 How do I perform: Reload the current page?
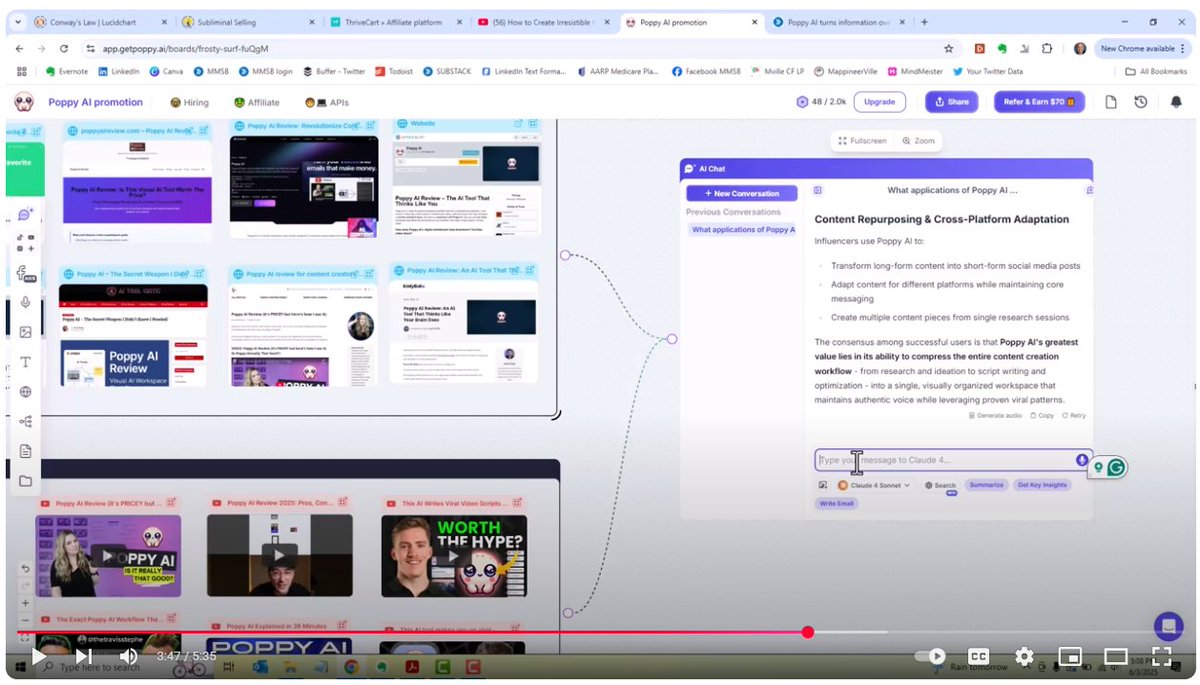[65, 48]
